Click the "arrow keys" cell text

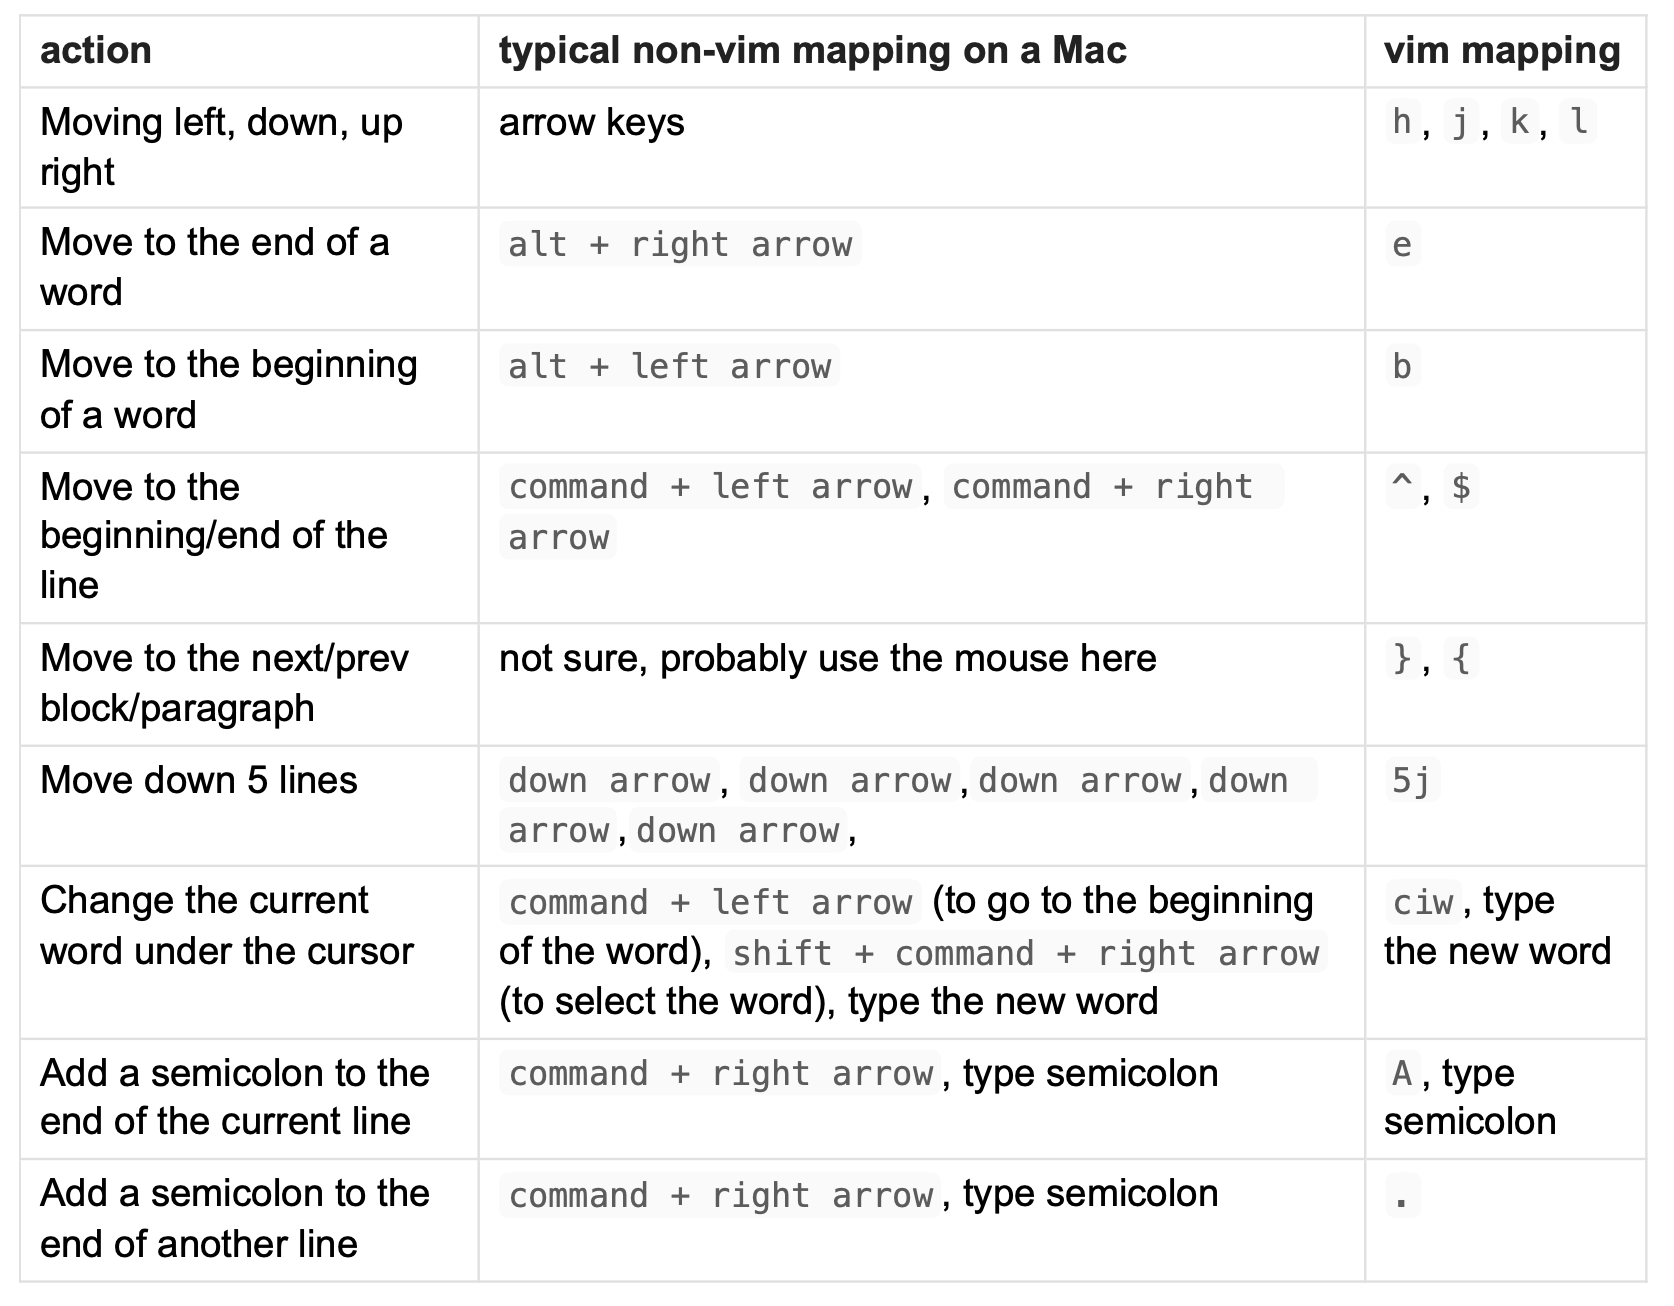tap(591, 123)
